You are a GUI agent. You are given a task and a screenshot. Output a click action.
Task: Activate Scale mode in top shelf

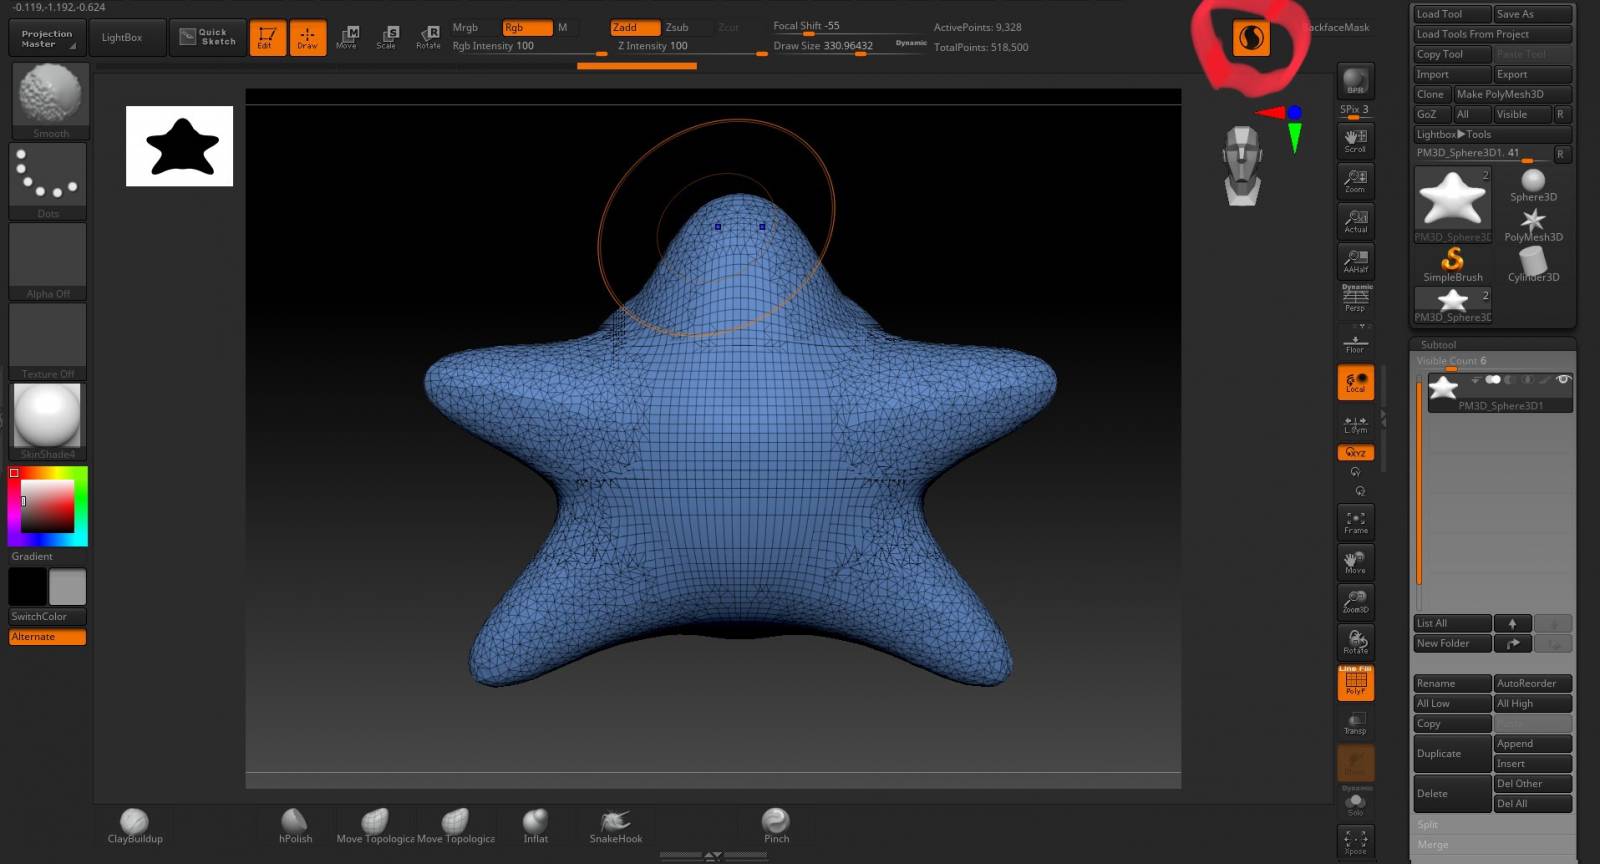pyautogui.click(x=386, y=38)
